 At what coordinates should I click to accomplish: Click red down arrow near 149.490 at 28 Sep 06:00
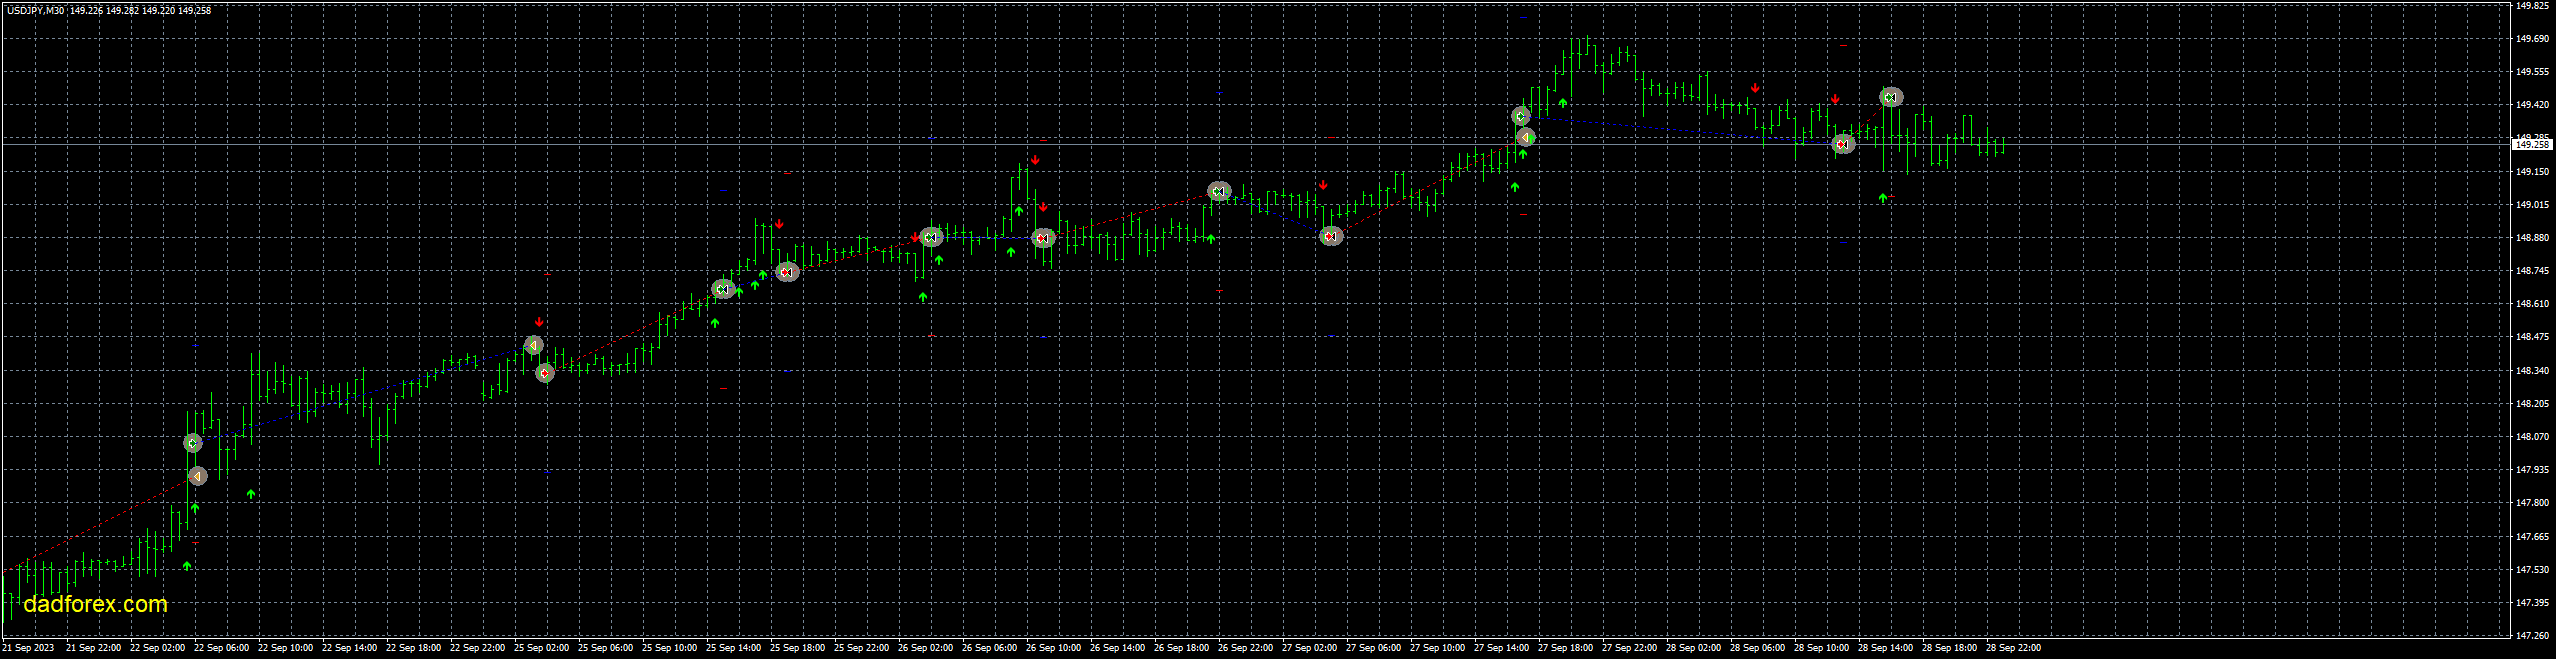pyautogui.click(x=1755, y=88)
